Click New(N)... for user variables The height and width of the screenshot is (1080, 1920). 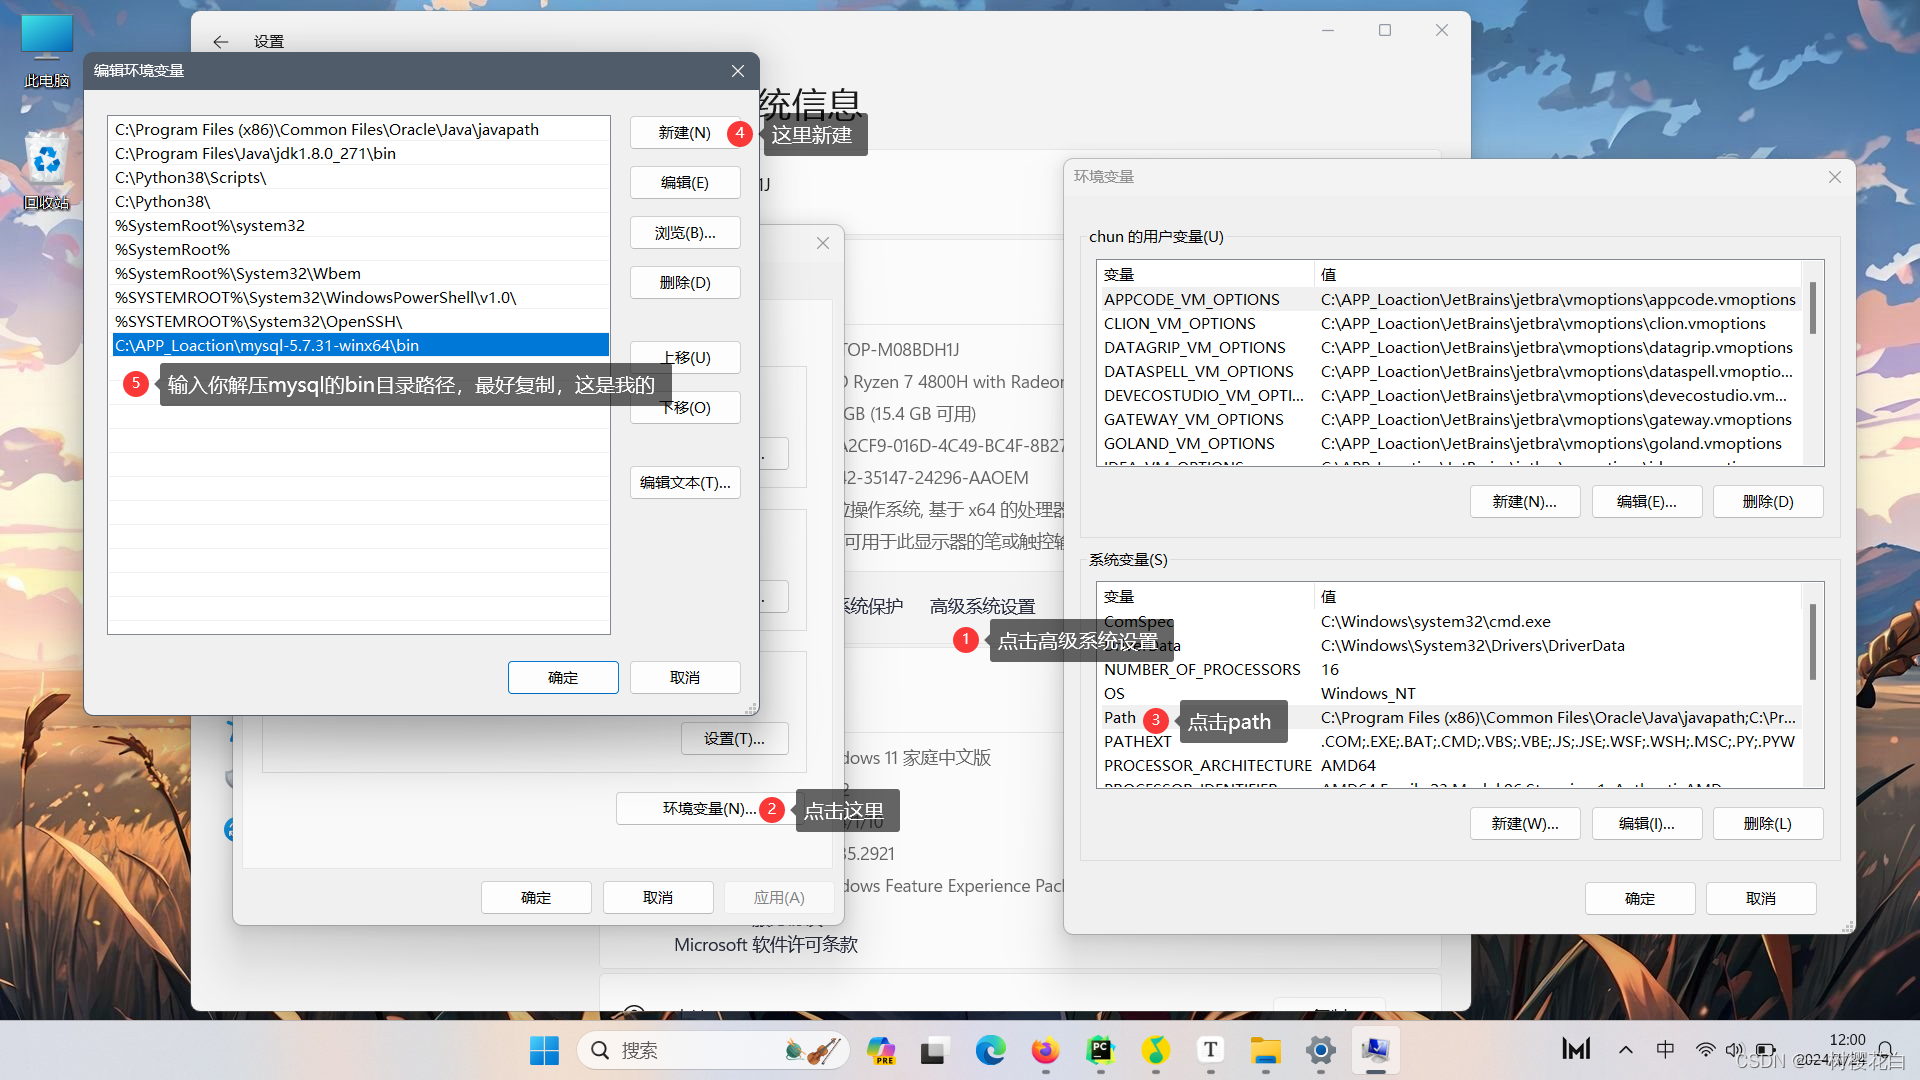click(1525, 502)
